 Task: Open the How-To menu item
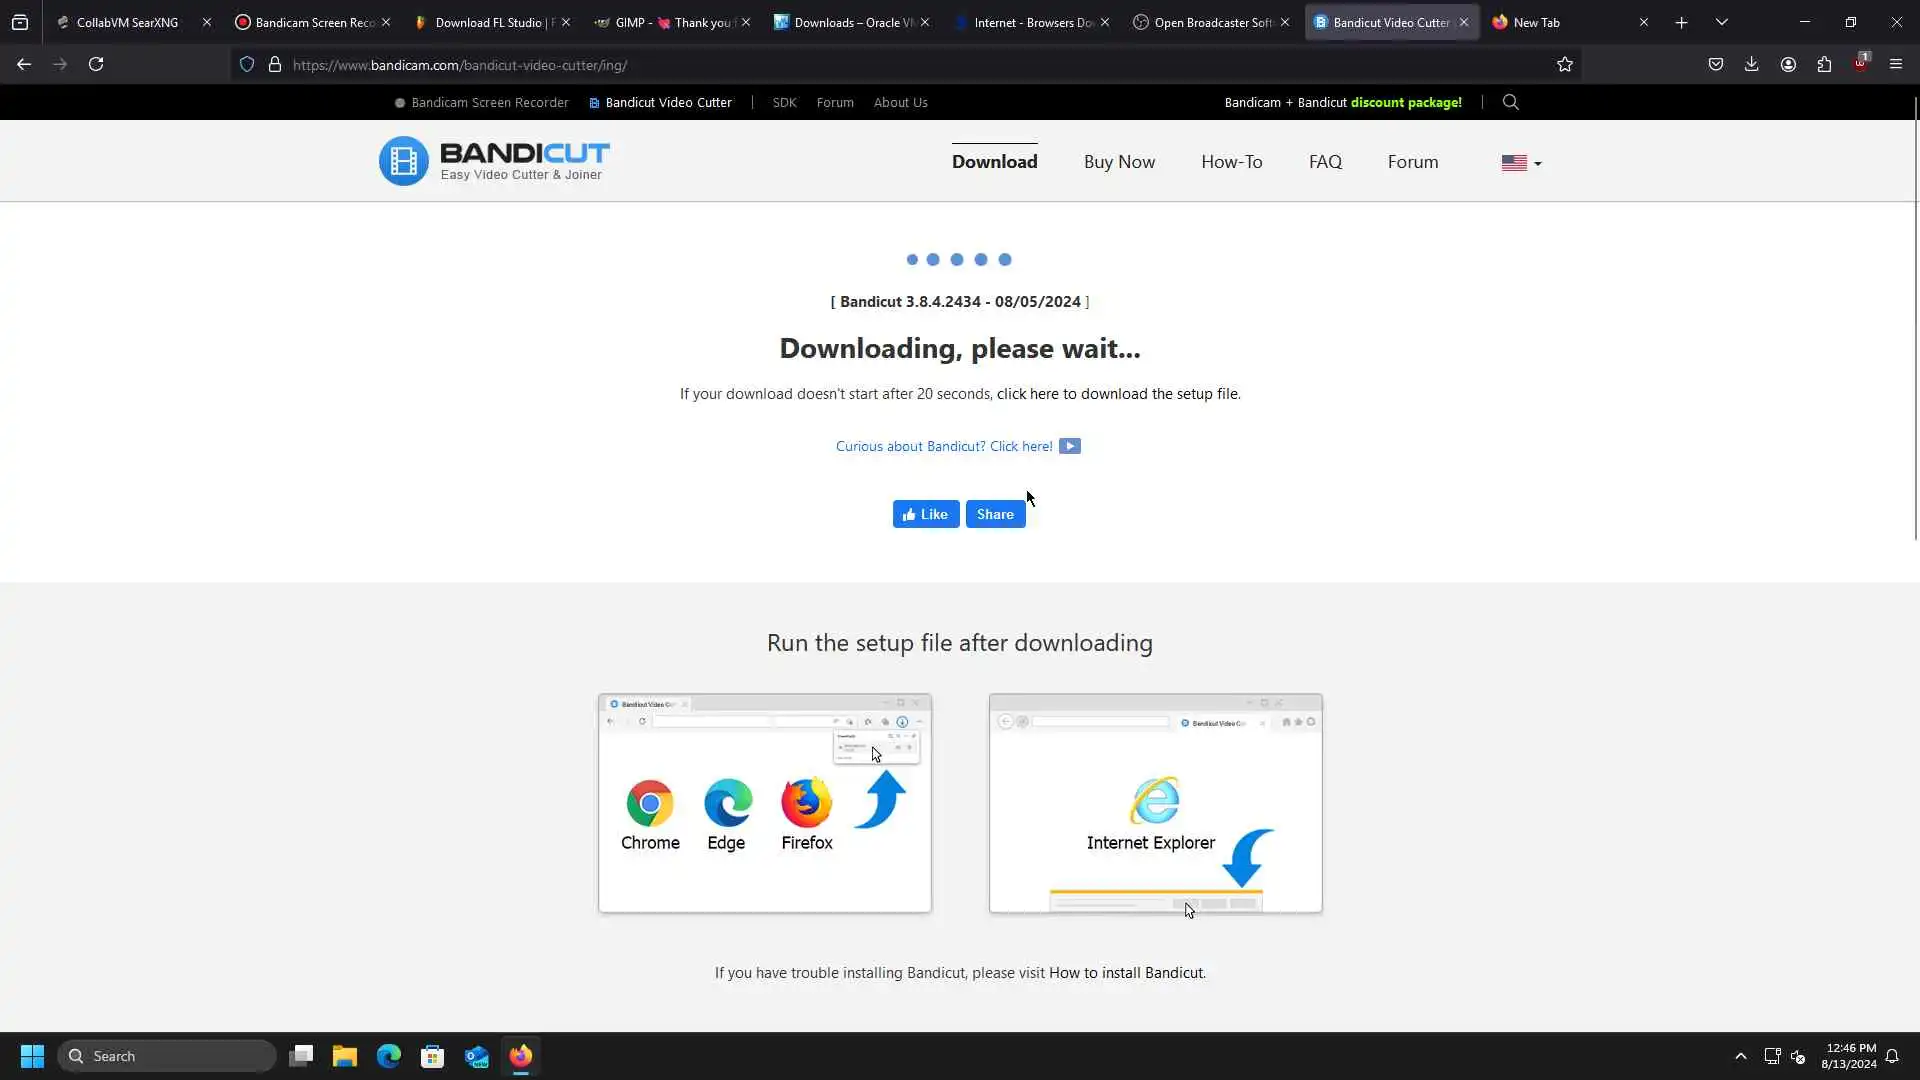tap(1231, 162)
